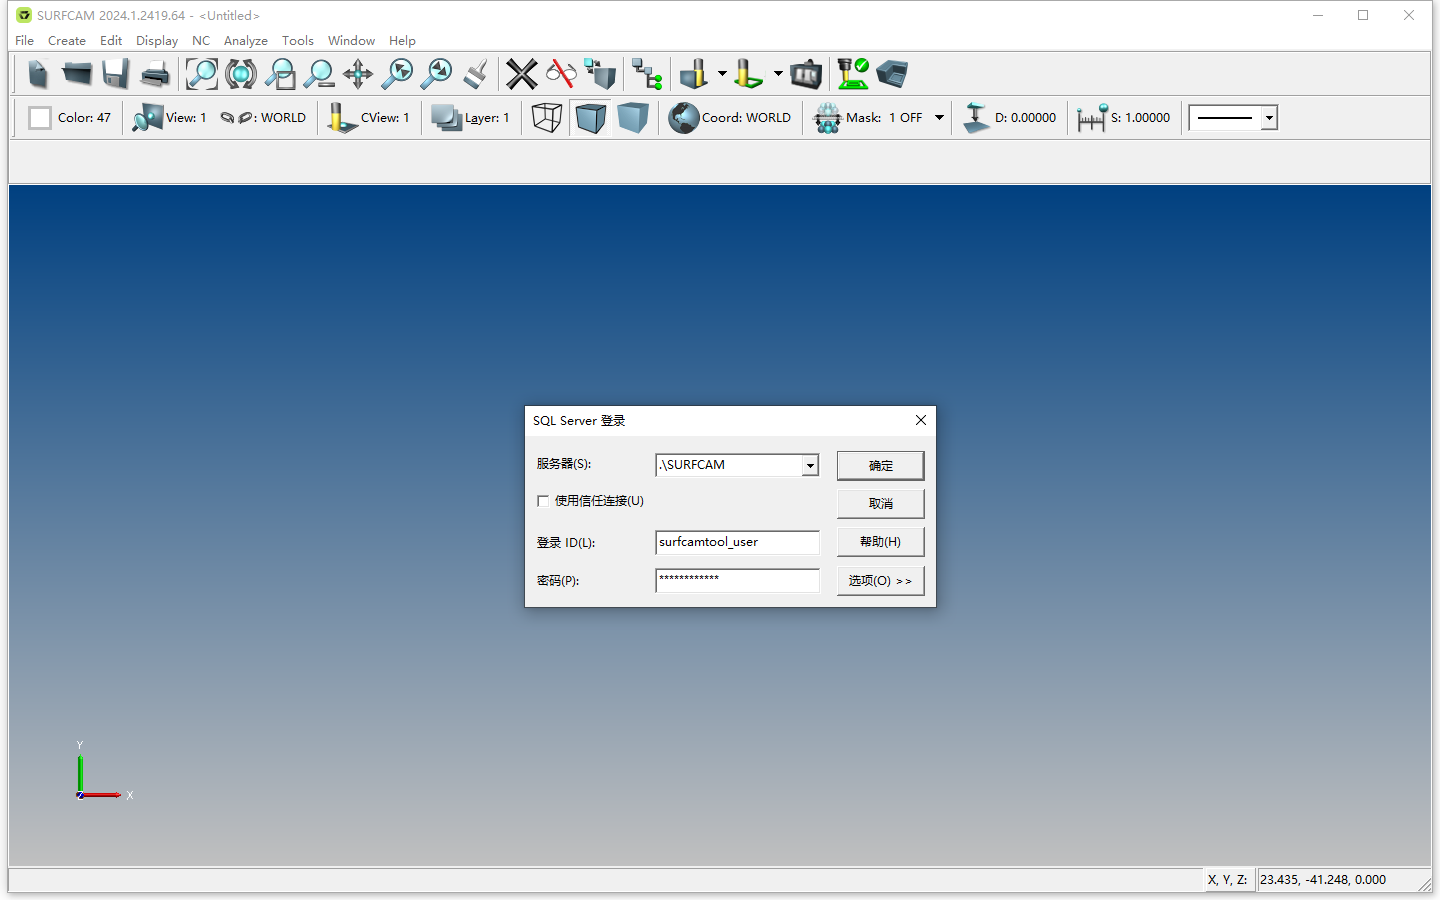
Task: Click the 登录 ID field
Action: (x=737, y=542)
